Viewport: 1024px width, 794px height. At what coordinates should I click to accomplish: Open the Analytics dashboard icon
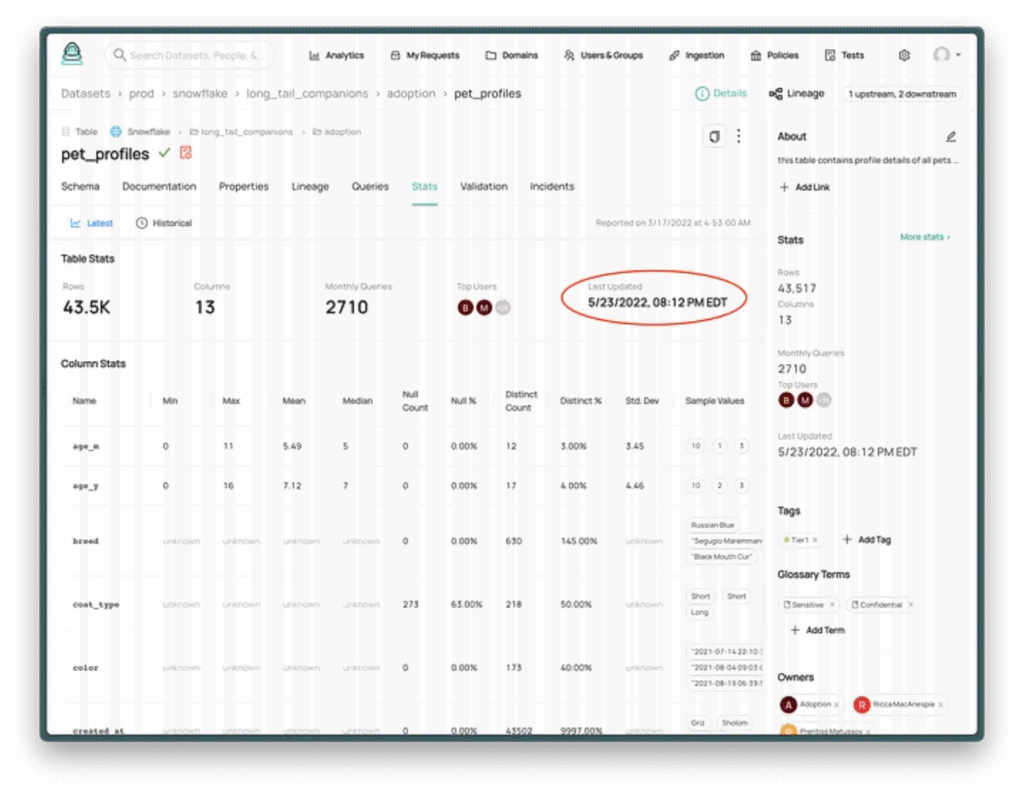click(314, 55)
